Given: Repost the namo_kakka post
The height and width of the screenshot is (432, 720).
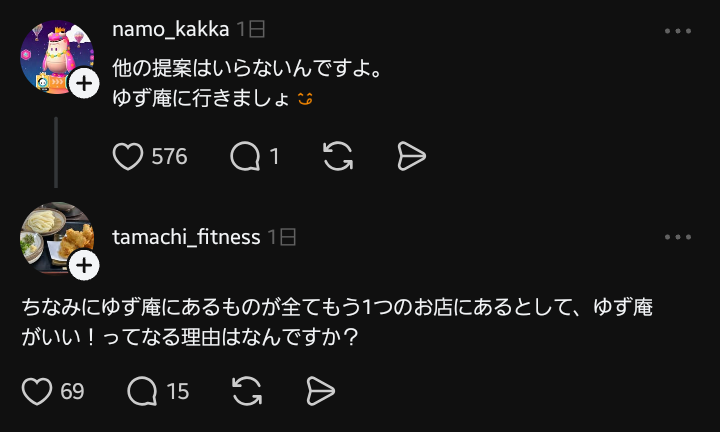Looking at the screenshot, I should pos(338,157).
